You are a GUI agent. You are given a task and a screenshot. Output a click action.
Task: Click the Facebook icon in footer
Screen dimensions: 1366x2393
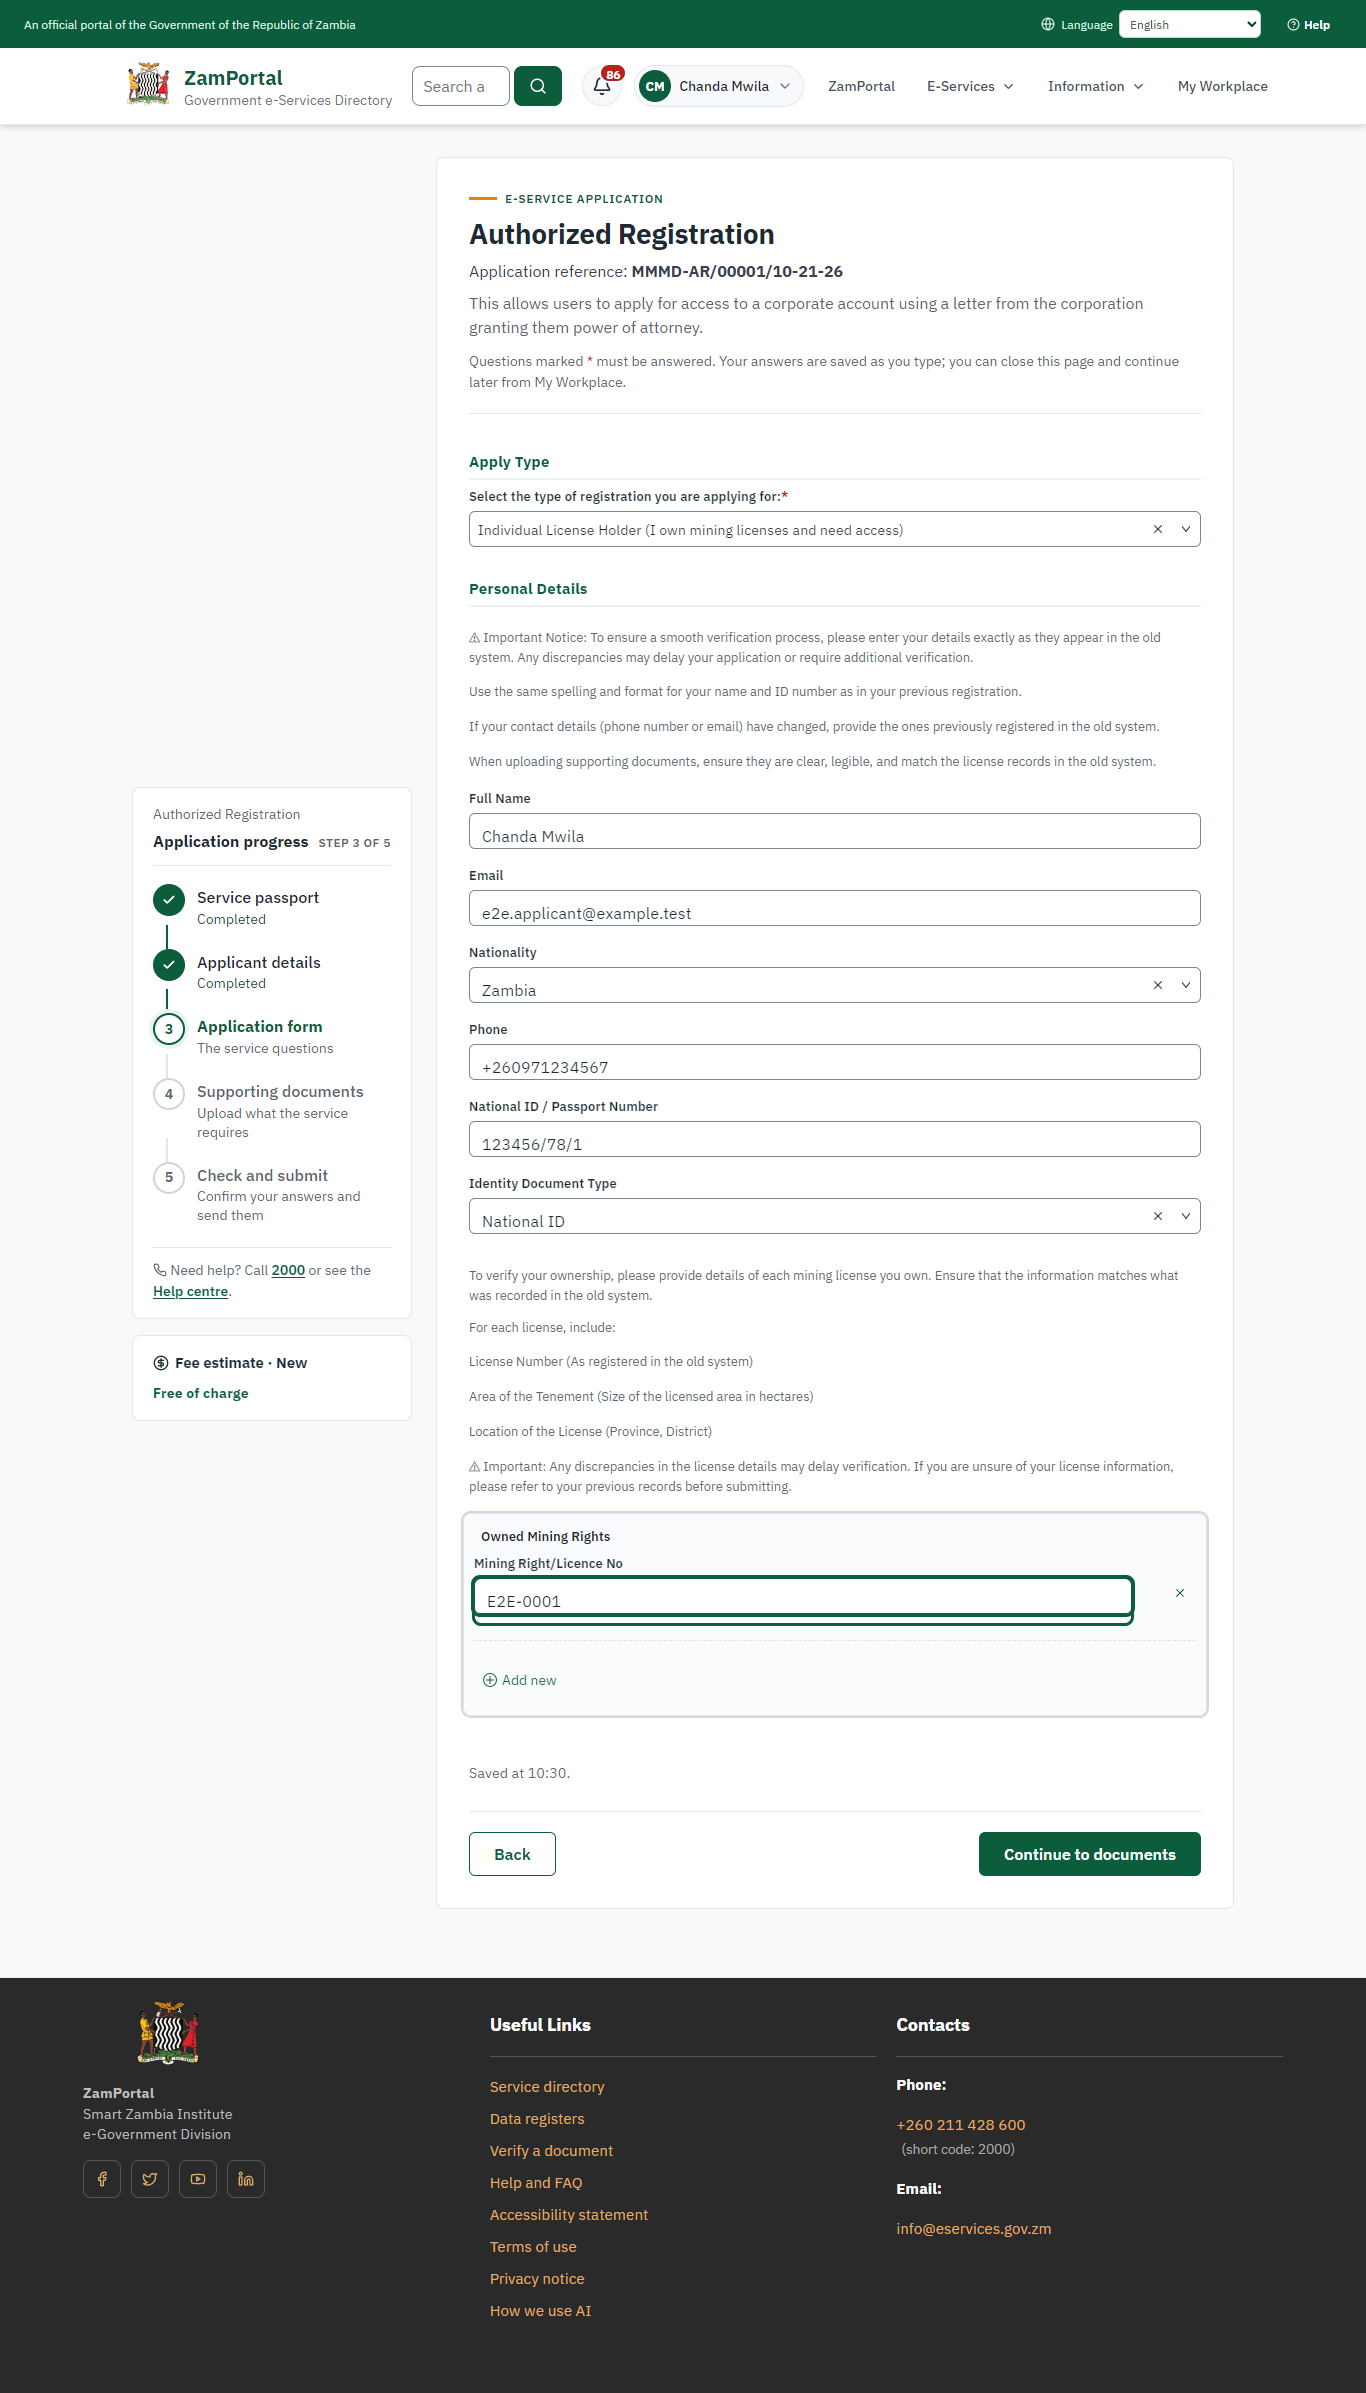102,2179
